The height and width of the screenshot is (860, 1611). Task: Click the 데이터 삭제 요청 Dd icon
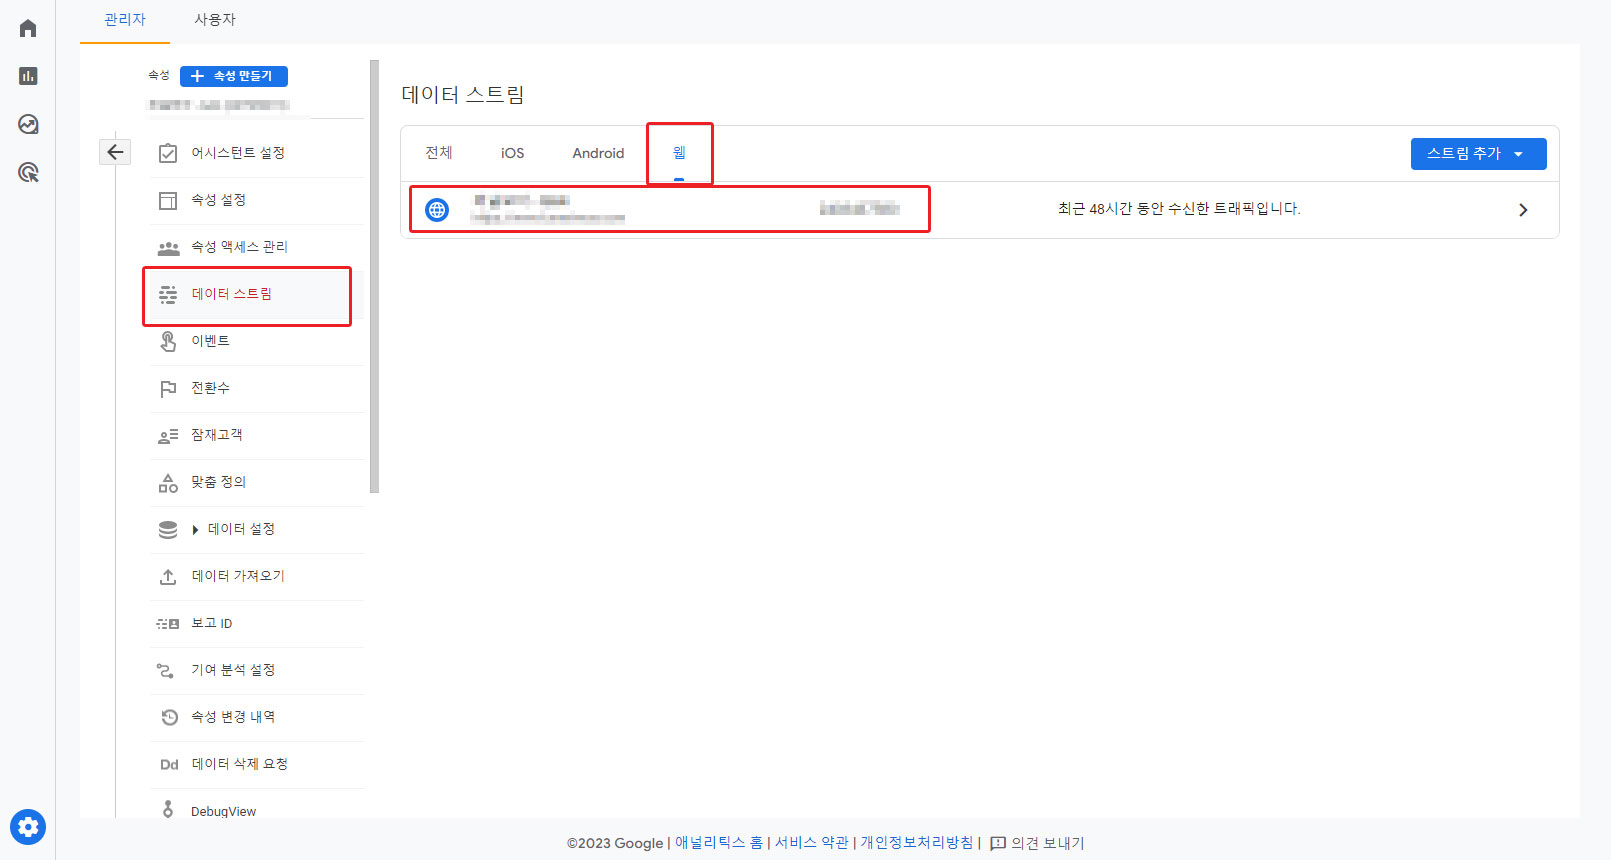click(x=169, y=765)
